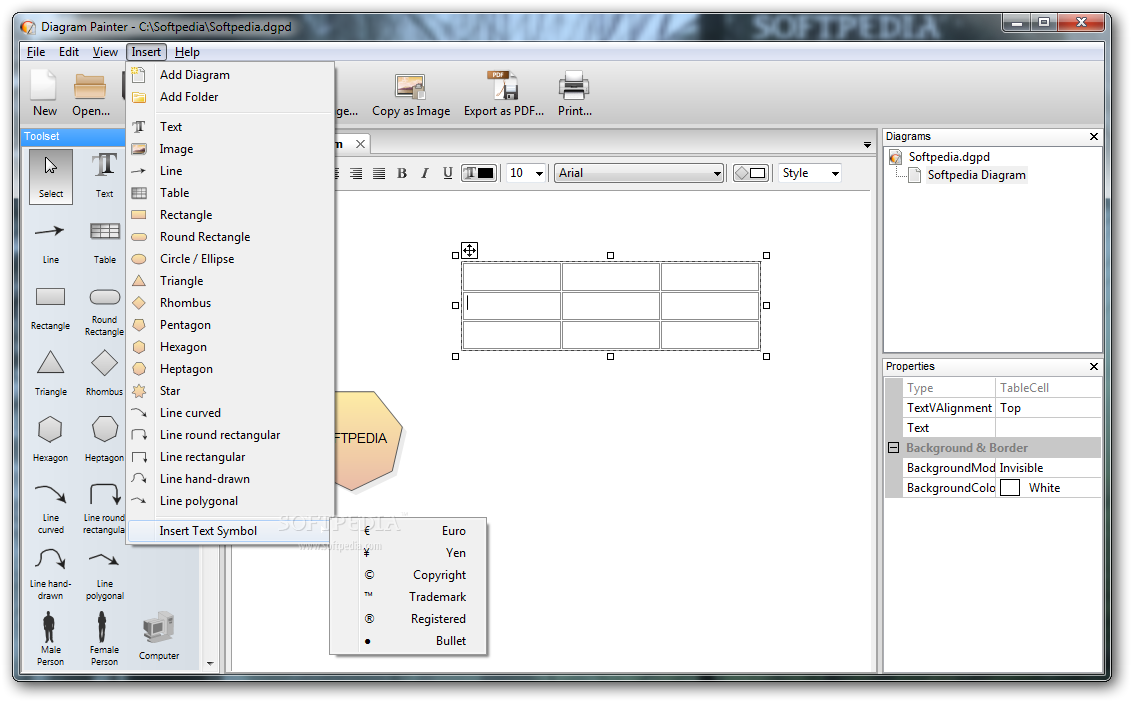The height and width of the screenshot is (702, 1132).
Task: Select Softpedia.dgpd in Diagrams tree
Action: point(949,157)
